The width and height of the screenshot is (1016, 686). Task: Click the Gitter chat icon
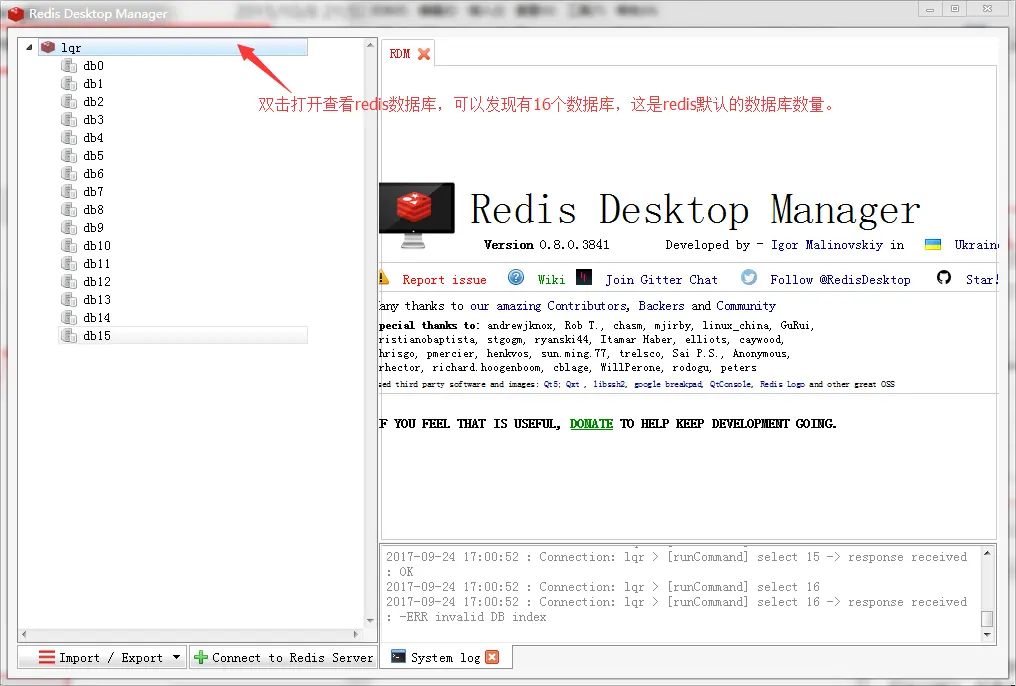coord(584,278)
